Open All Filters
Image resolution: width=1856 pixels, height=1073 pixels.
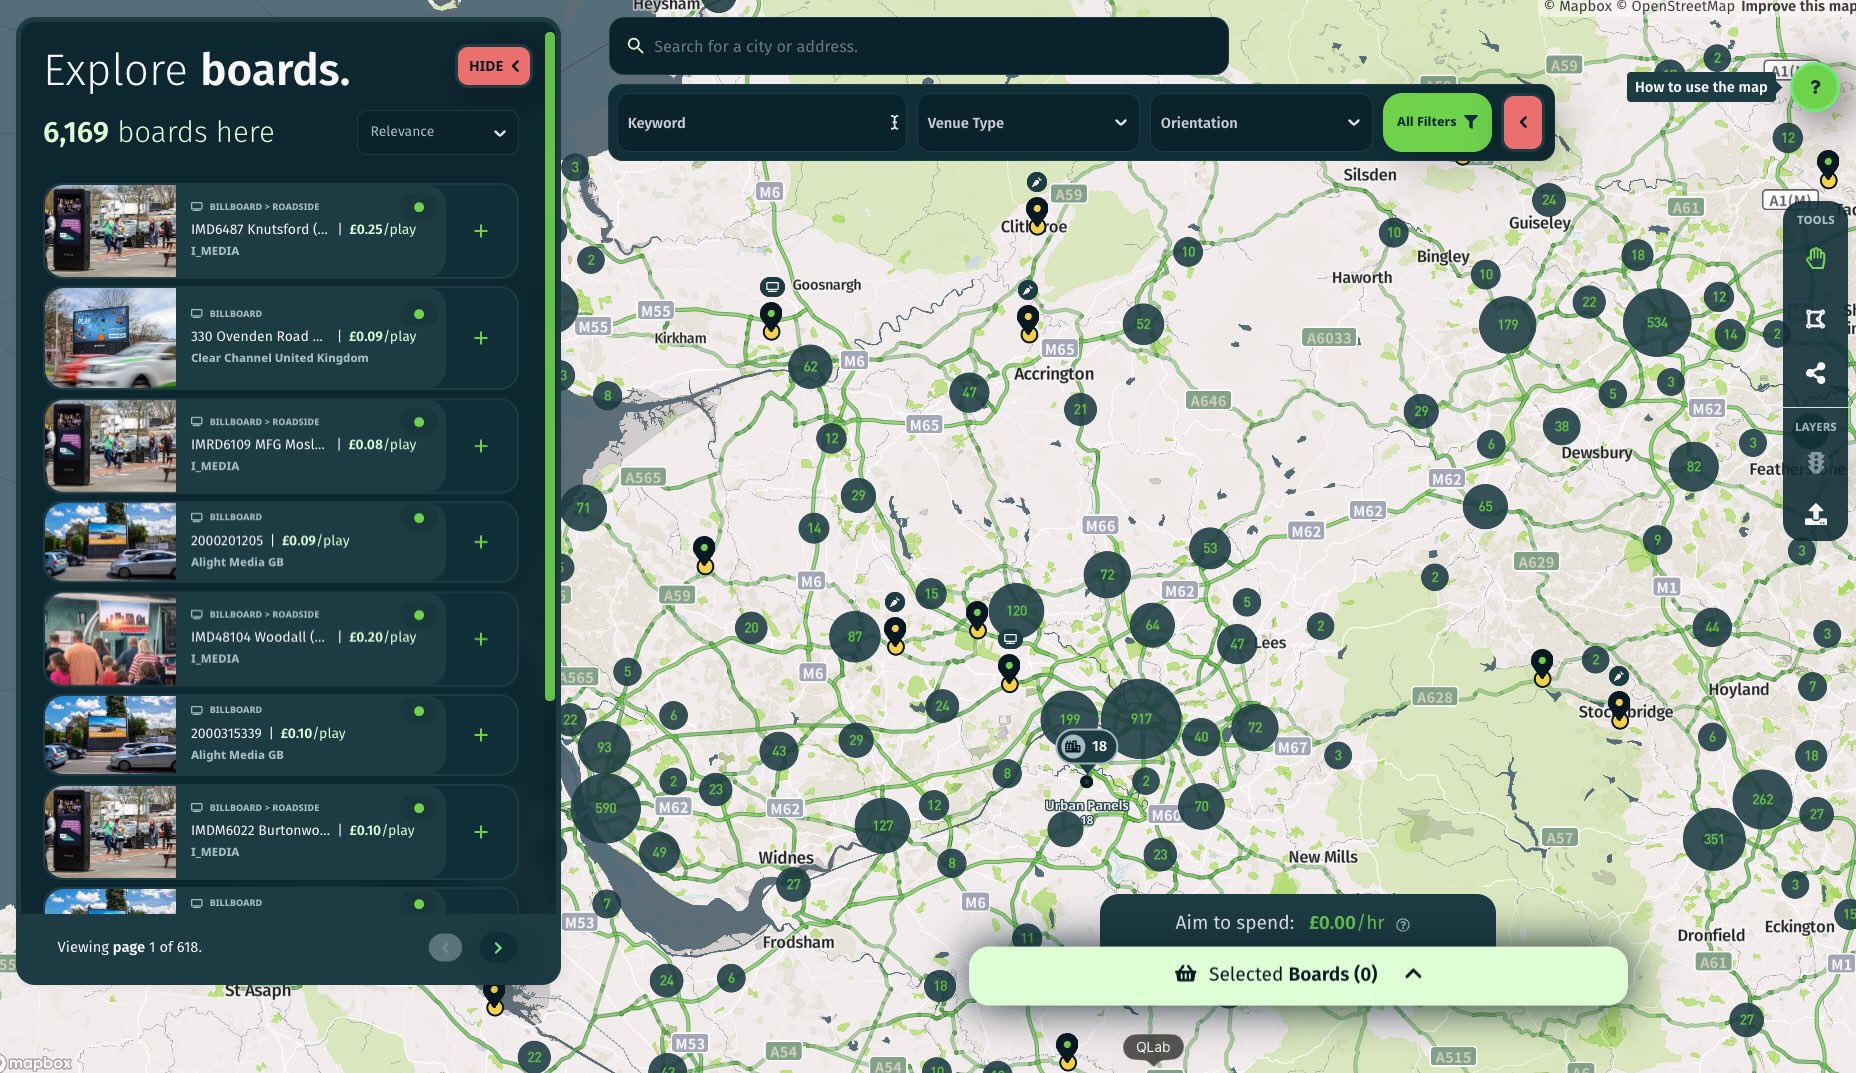tap(1437, 122)
